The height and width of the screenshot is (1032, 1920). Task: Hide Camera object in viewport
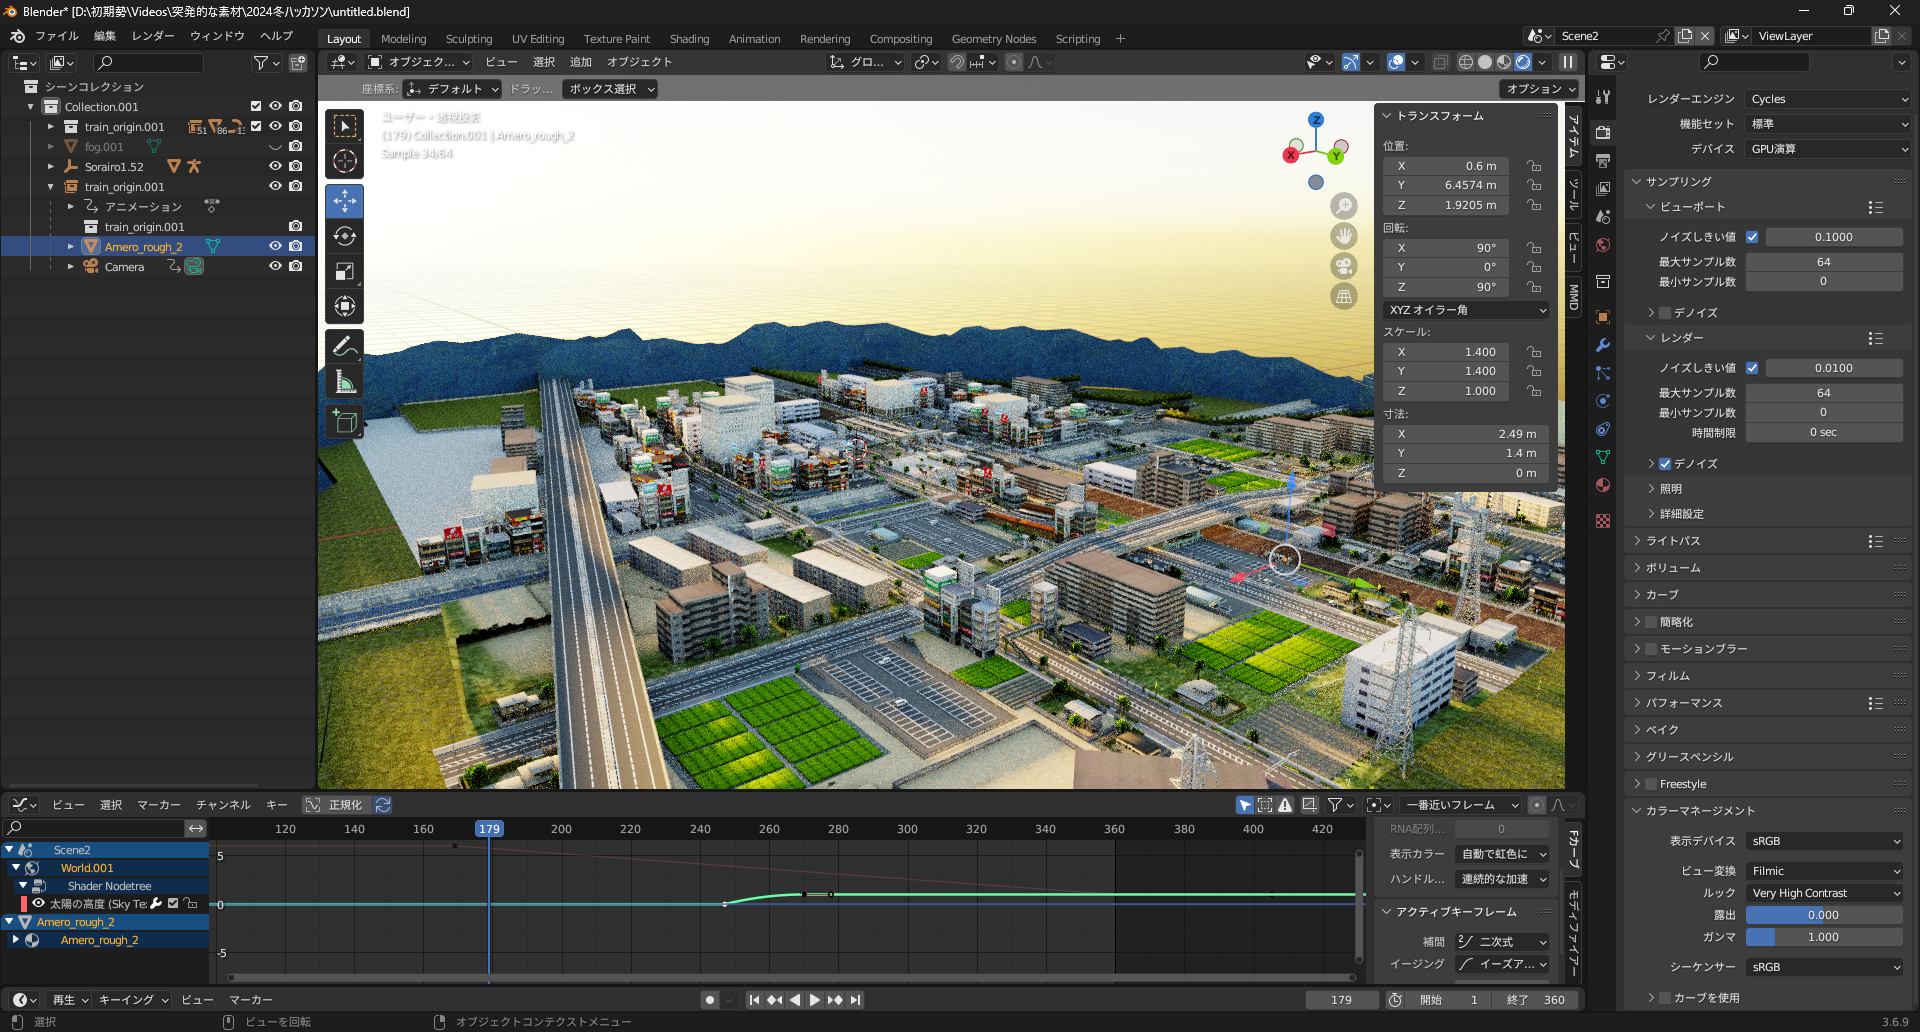click(275, 266)
